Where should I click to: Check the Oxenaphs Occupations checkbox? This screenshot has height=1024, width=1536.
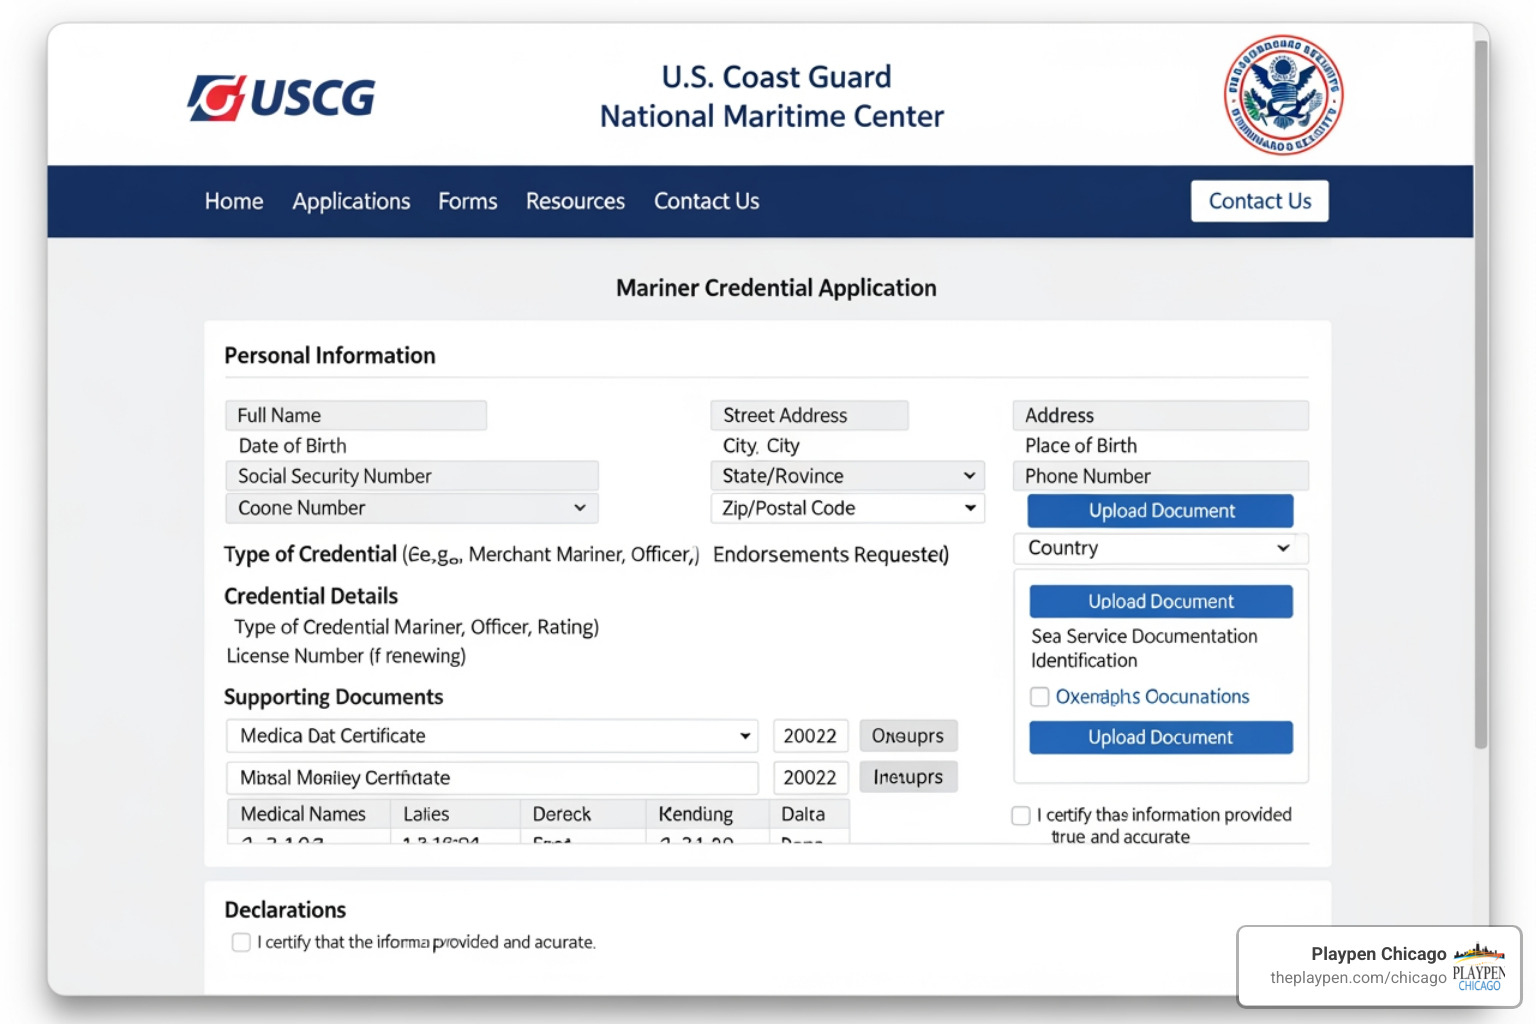click(1039, 697)
